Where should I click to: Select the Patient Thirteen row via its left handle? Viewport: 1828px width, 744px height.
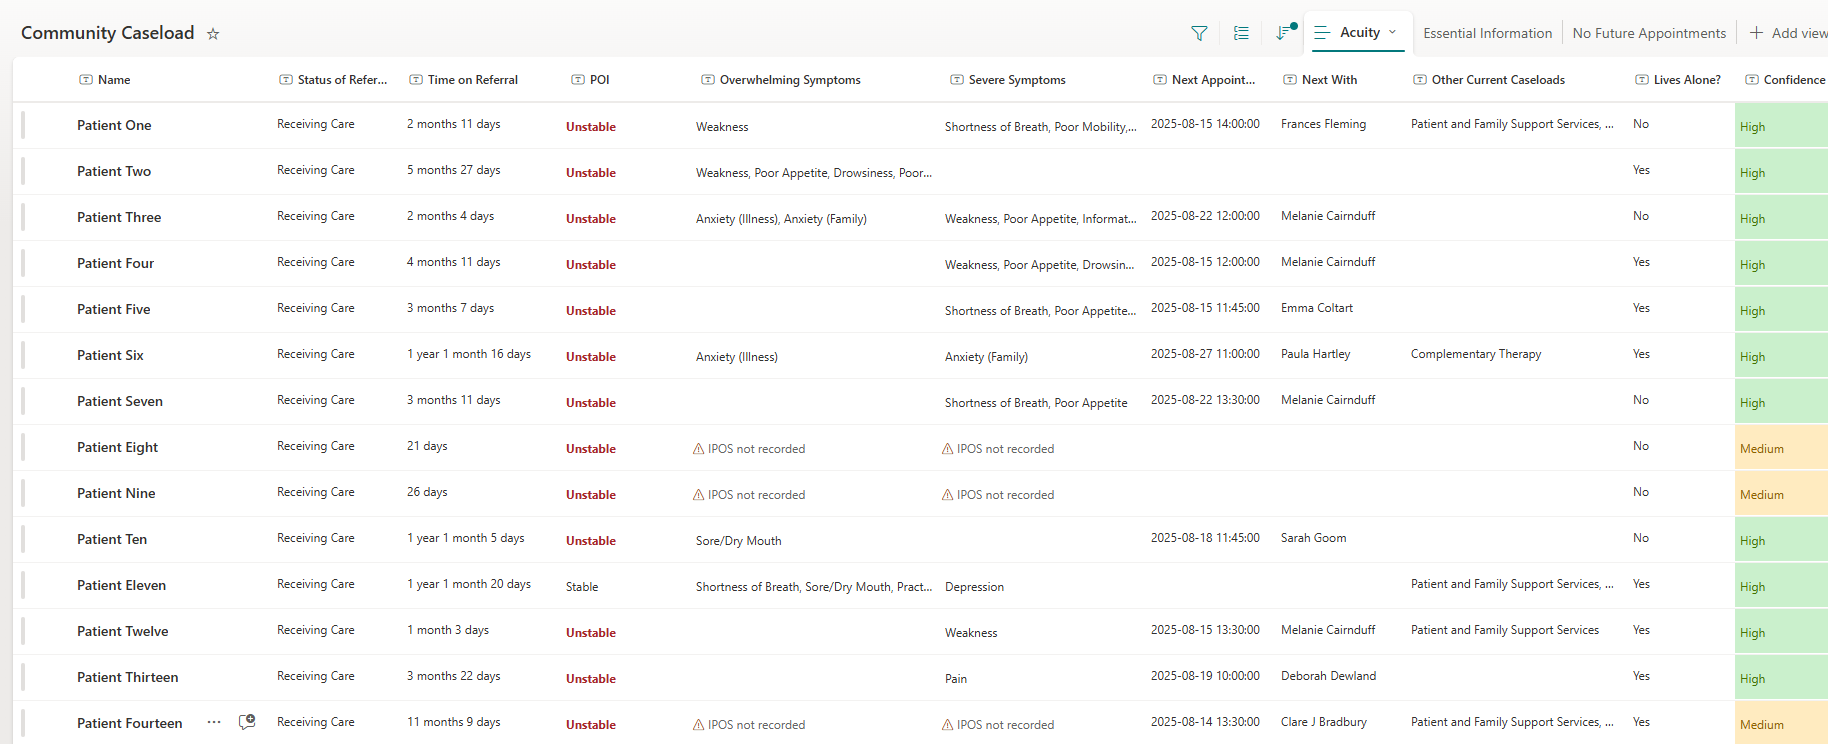23,677
